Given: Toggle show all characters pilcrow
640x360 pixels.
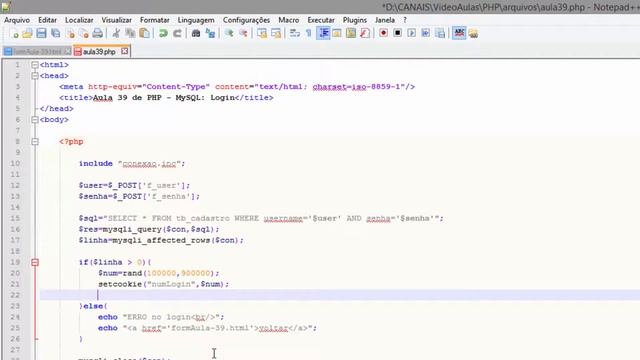Looking at the screenshot, I should pos(309,33).
